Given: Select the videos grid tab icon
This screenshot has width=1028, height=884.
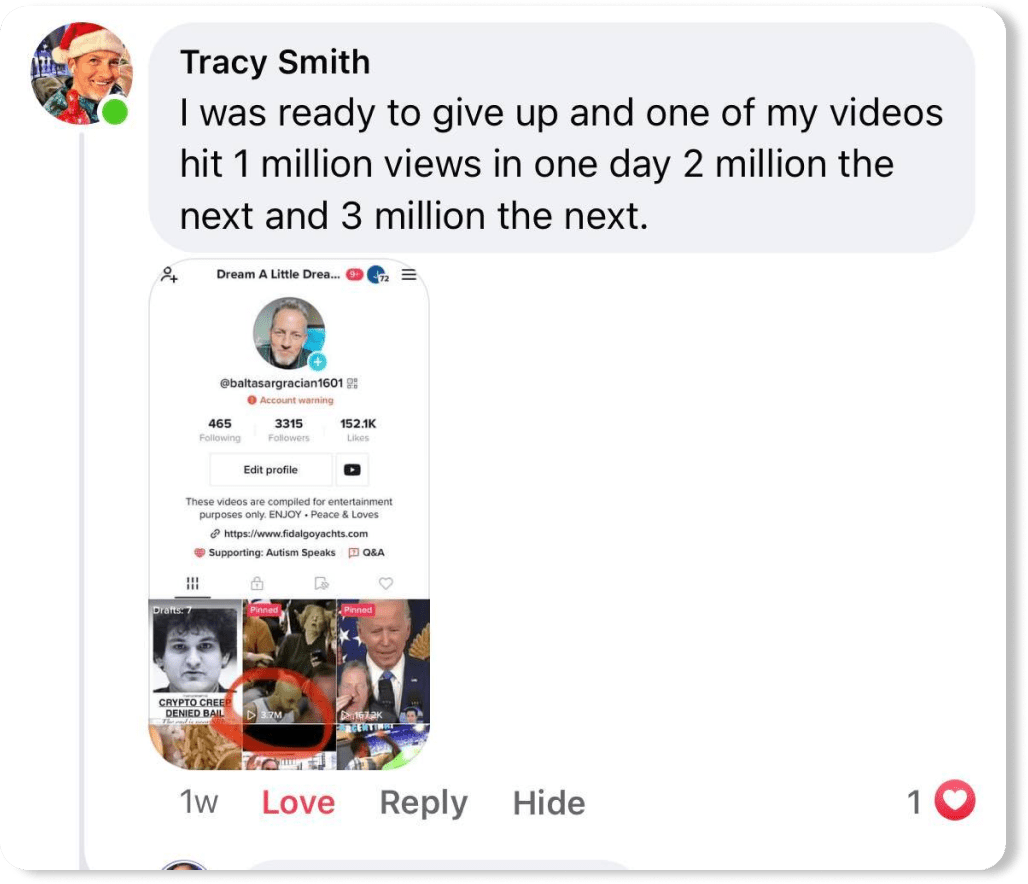Looking at the screenshot, I should tap(193, 583).
